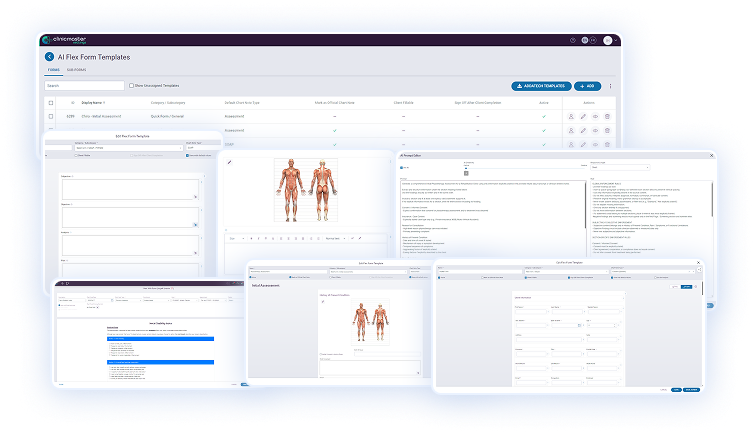753x433 pixels.
Task: Click the Add button
Action: click(x=589, y=86)
